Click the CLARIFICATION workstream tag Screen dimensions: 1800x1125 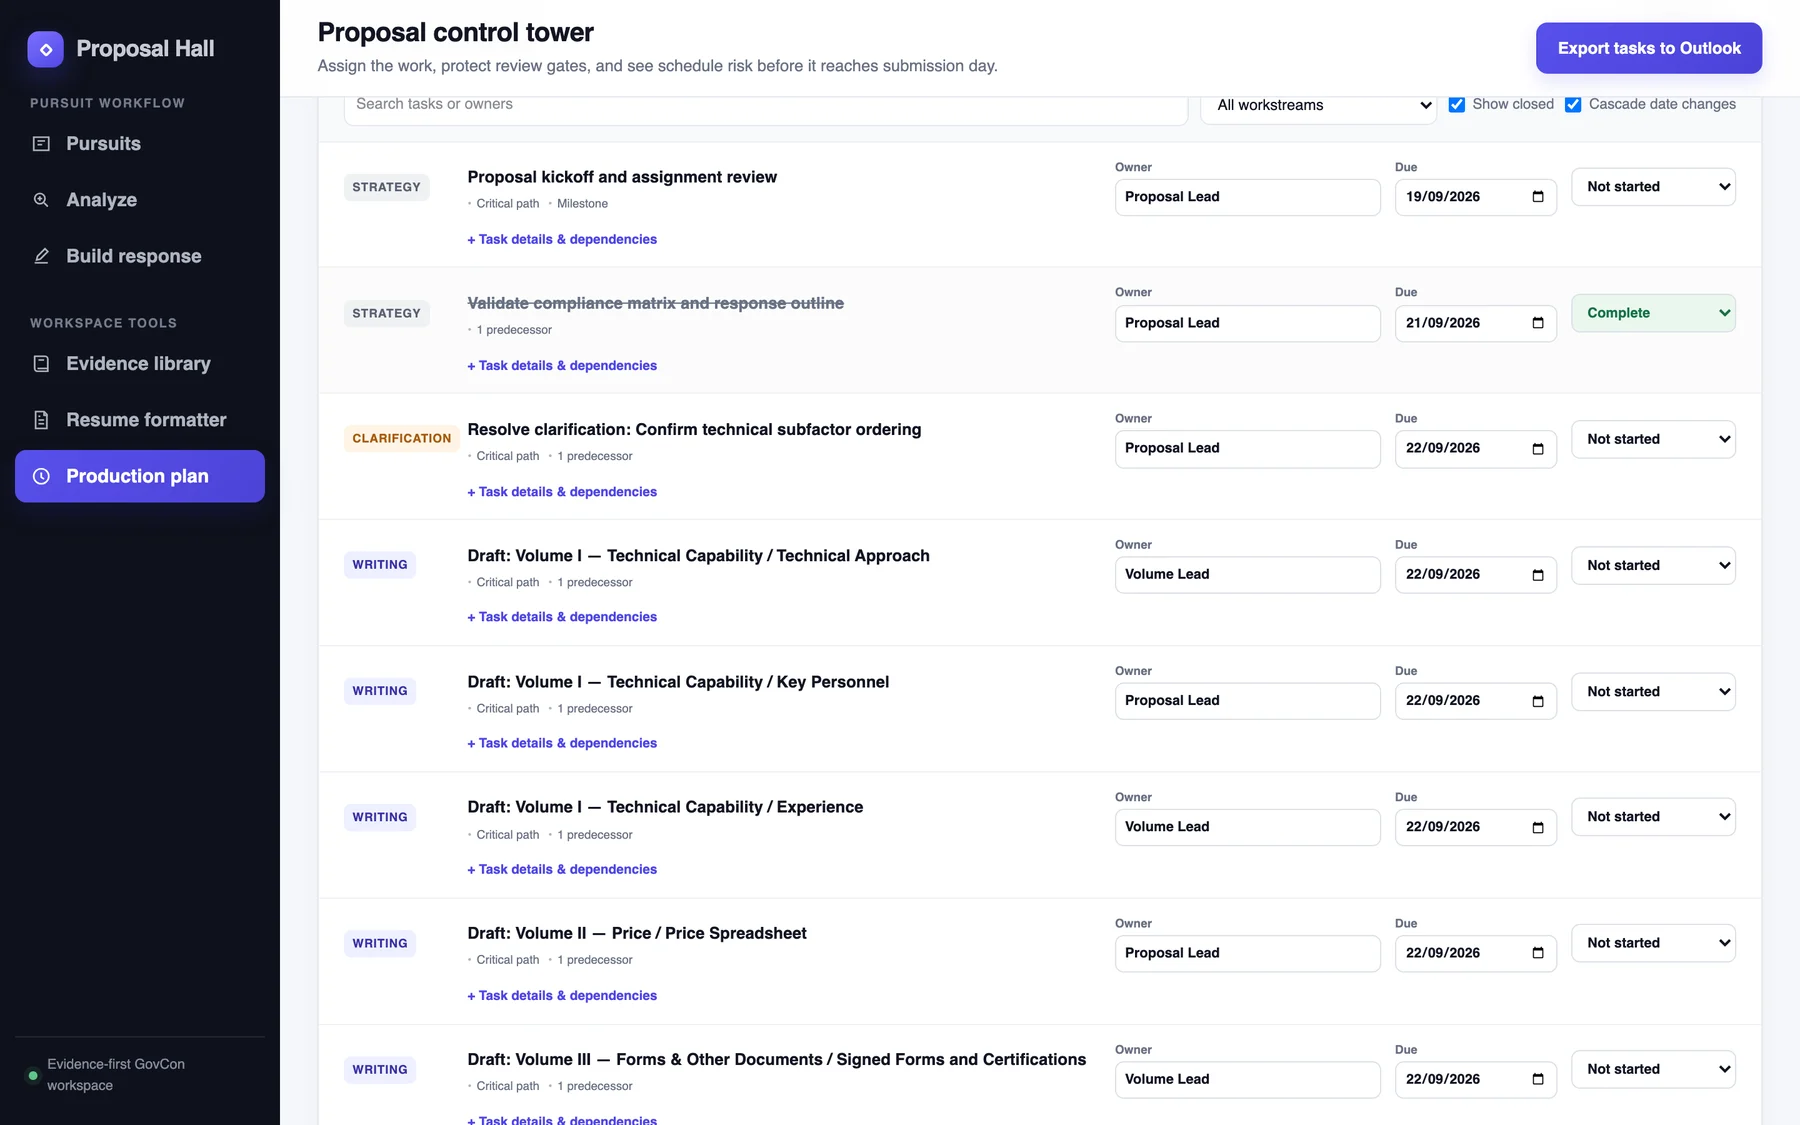402,439
